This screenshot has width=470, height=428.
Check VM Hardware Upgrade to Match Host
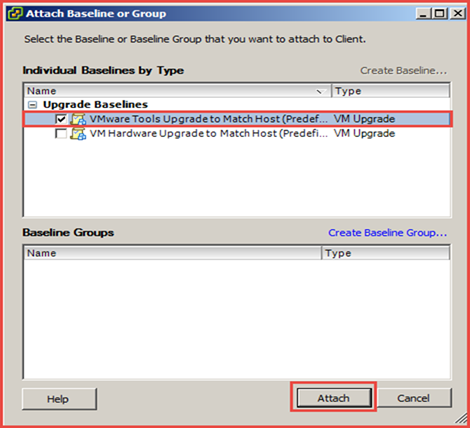61,134
